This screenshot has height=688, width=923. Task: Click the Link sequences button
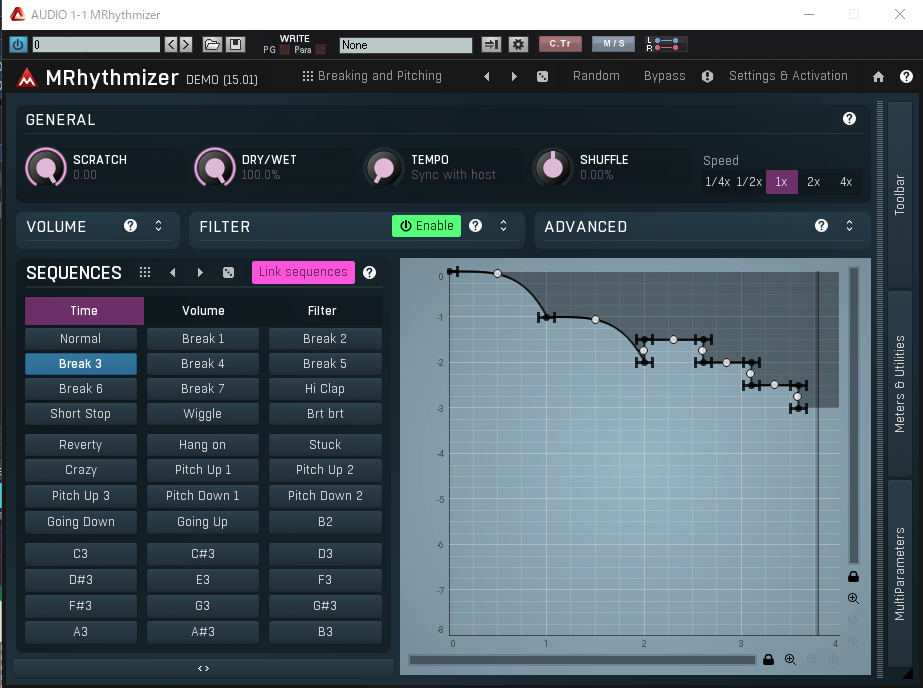[x=303, y=272]
